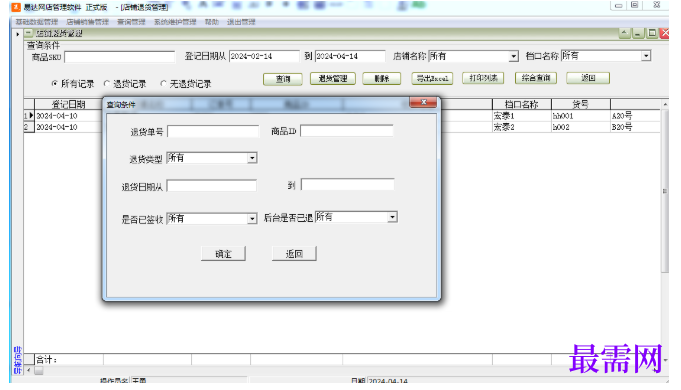The image size is (681, 390).
Task: Close the 查询条件 dialog
Action: [423, 102]
